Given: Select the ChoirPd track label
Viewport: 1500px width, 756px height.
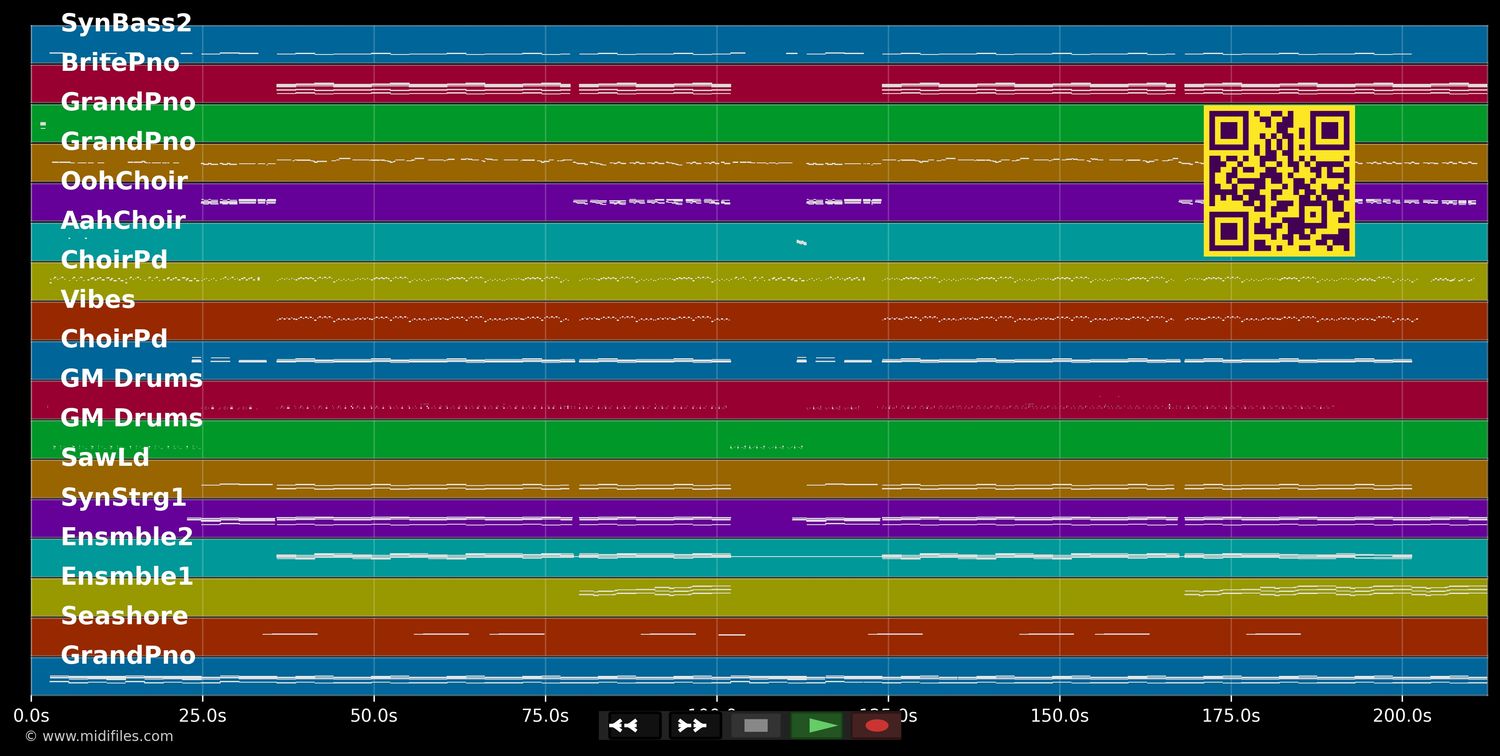Looking at the screenshot, I should pos(114,259).
